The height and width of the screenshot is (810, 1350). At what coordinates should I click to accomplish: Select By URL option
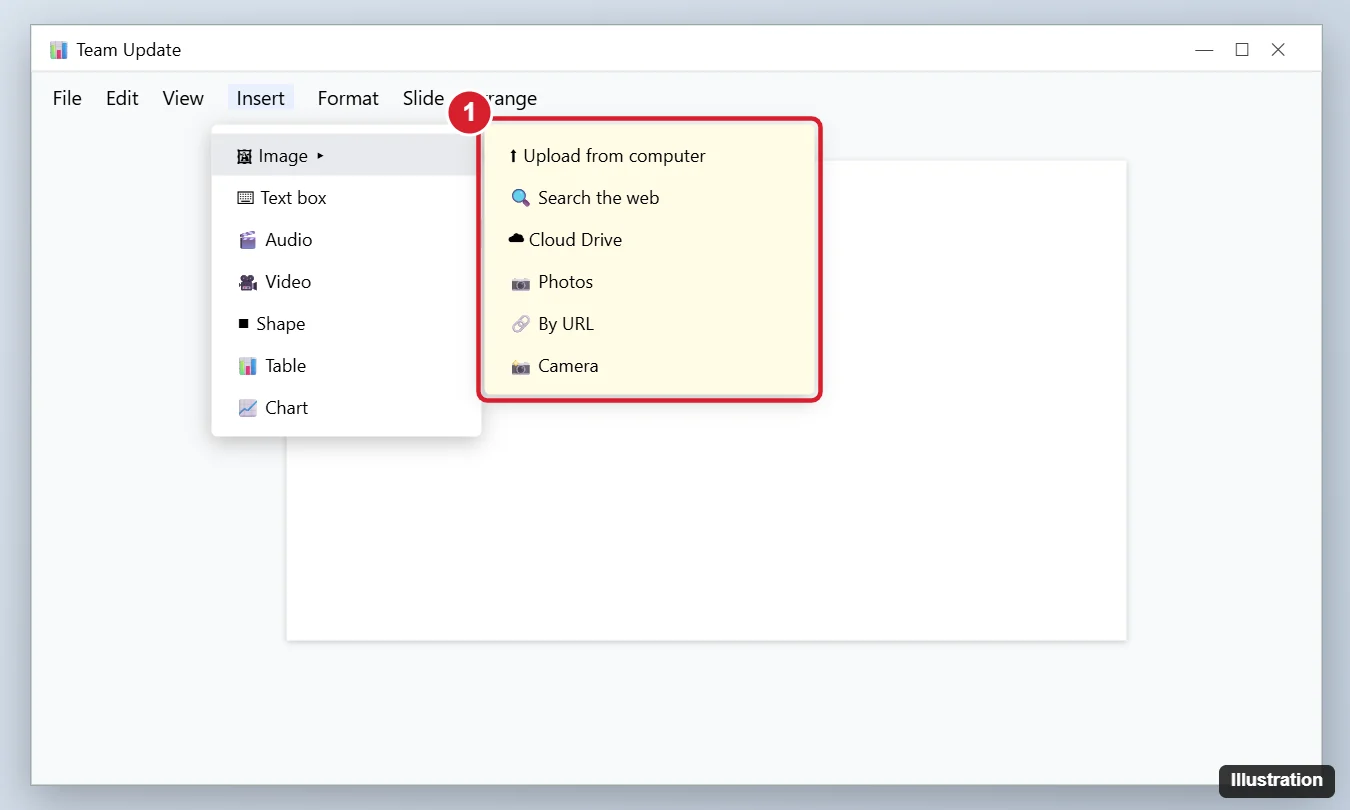click(x=650, y=324)
